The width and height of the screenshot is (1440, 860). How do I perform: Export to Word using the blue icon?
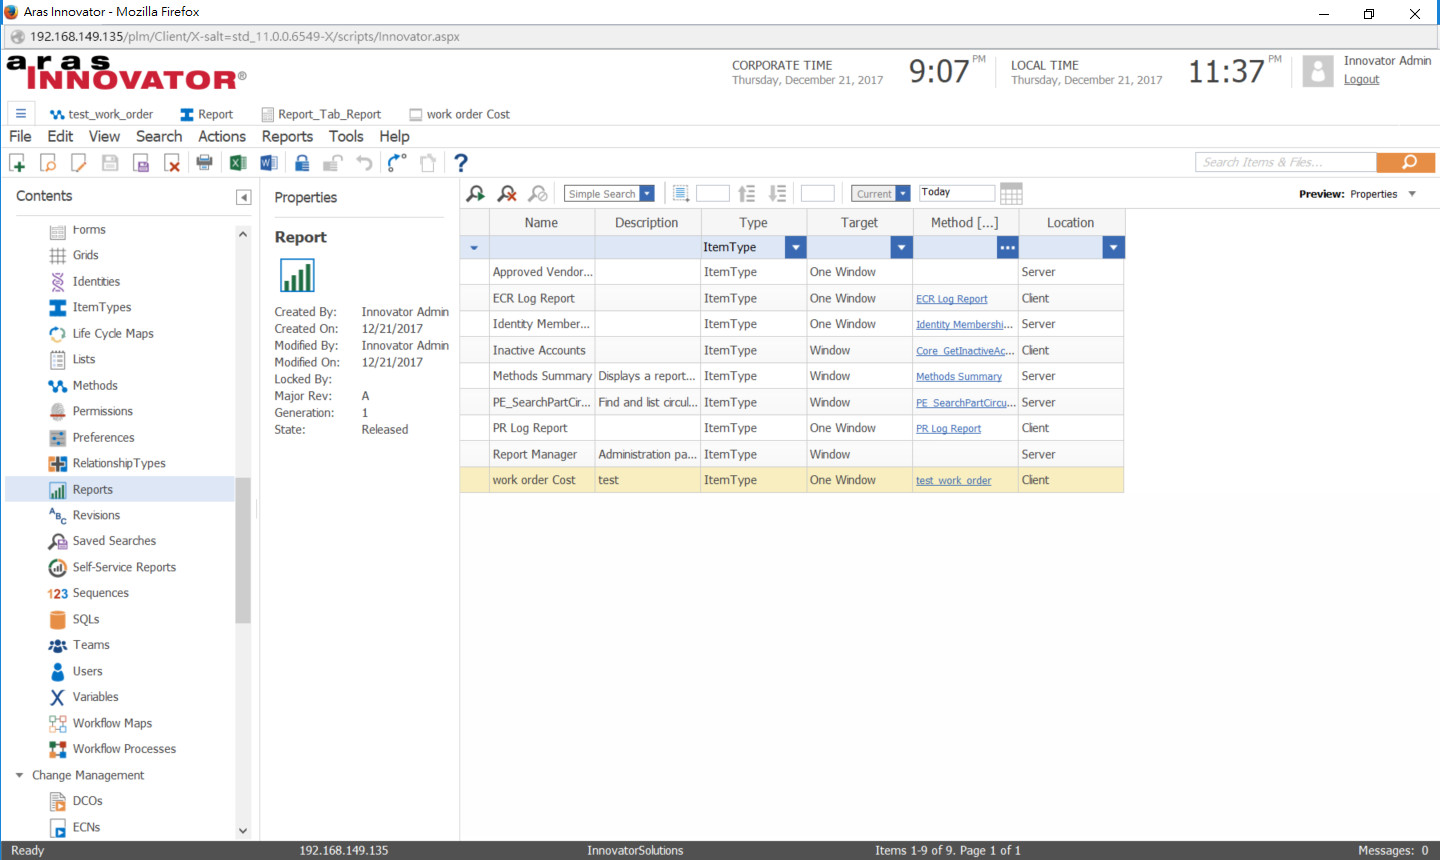pos(269,163)
